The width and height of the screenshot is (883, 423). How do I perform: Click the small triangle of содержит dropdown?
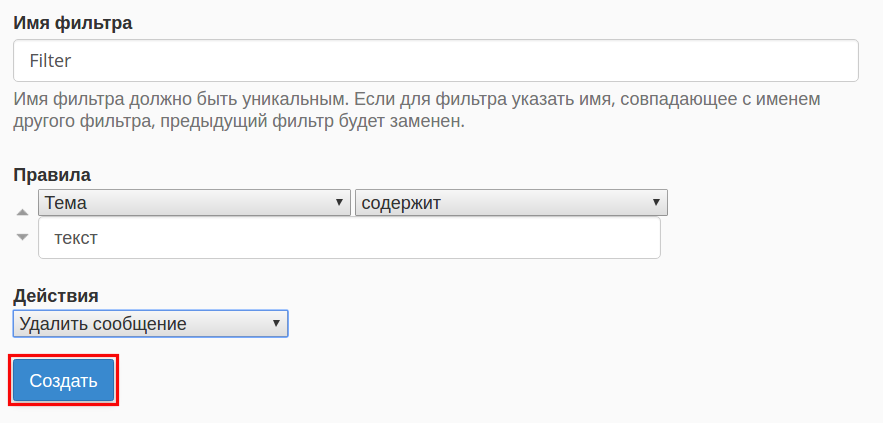656,202
